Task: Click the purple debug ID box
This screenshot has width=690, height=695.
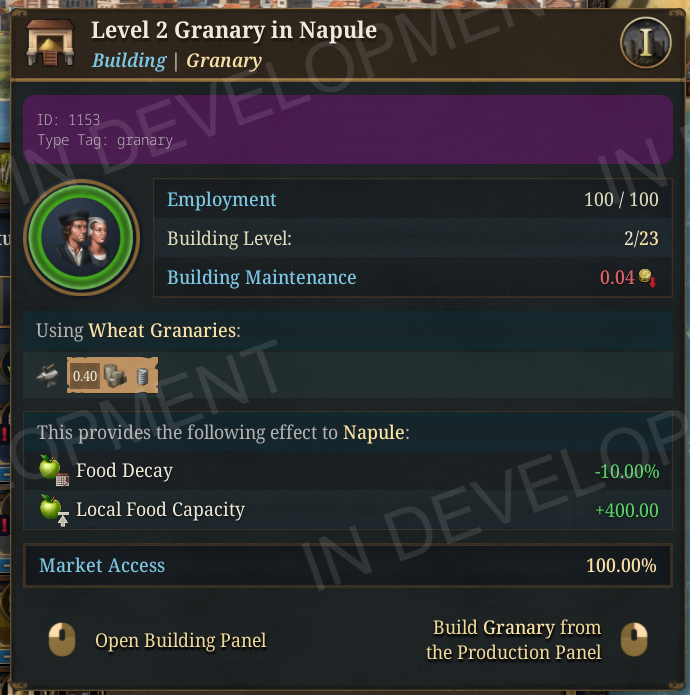Action: click(x=347, y=130)
